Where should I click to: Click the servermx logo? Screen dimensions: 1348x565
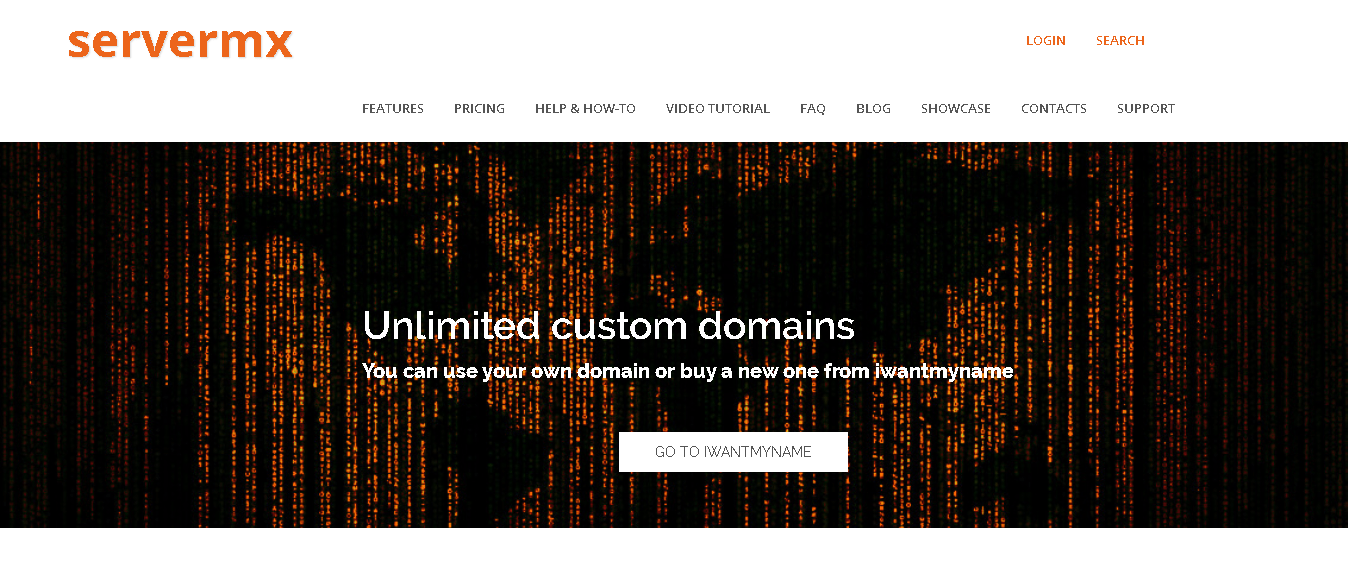180,43
